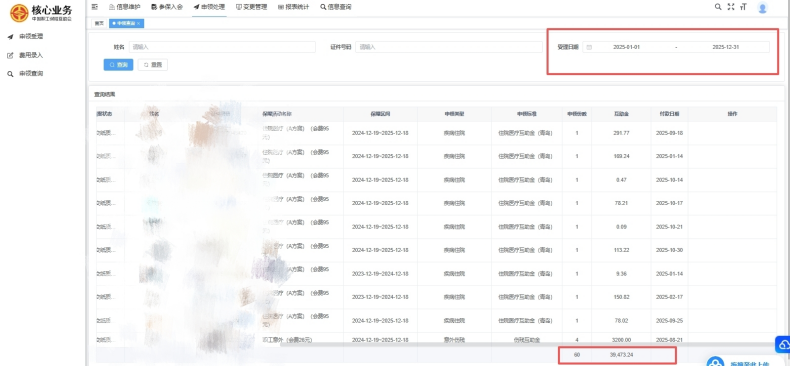790x366 pixels.
Task: Switch to the 首页 tab
Action: coord(99,23)
